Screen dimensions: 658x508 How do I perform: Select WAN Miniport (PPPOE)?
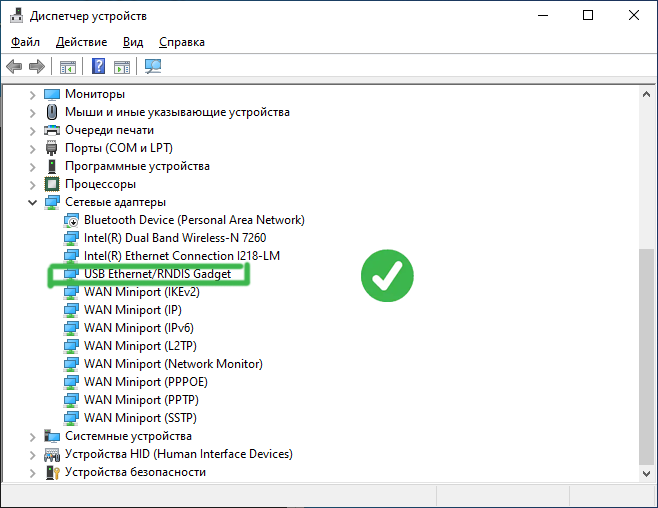146,382
